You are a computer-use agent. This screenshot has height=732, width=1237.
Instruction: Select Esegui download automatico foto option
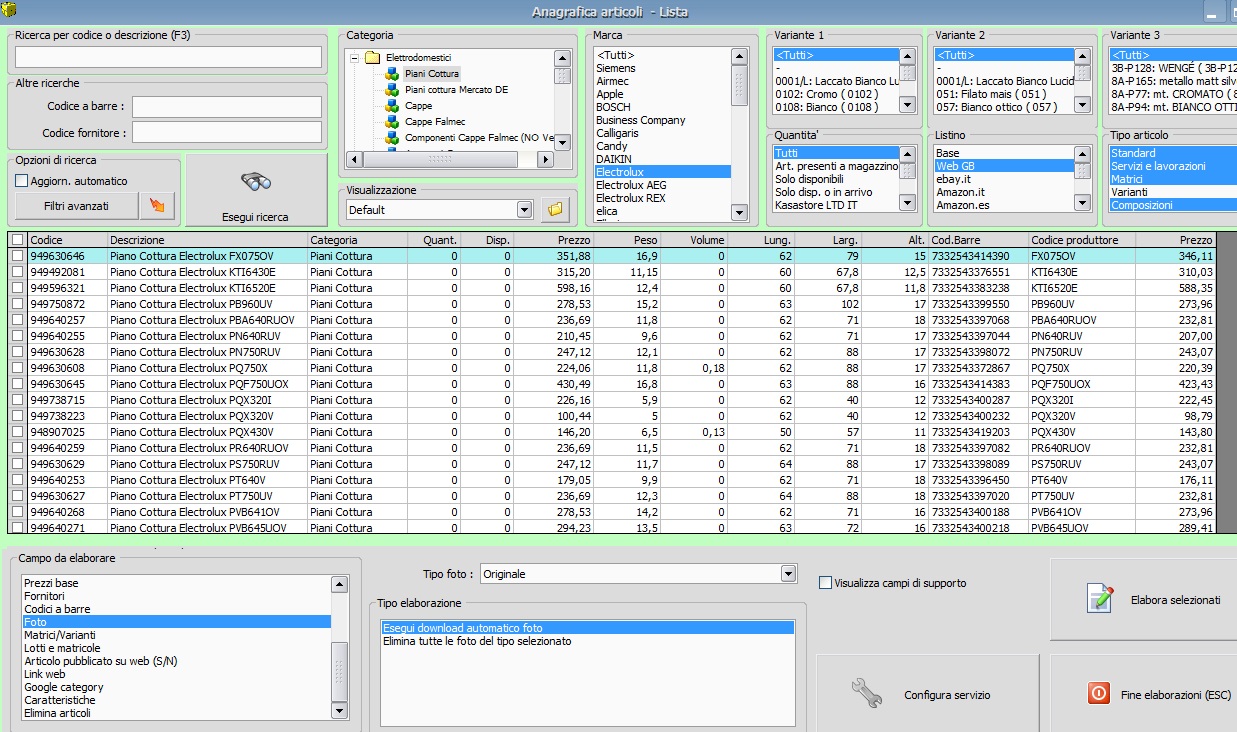pyautogui.click(x=463, y=628)
